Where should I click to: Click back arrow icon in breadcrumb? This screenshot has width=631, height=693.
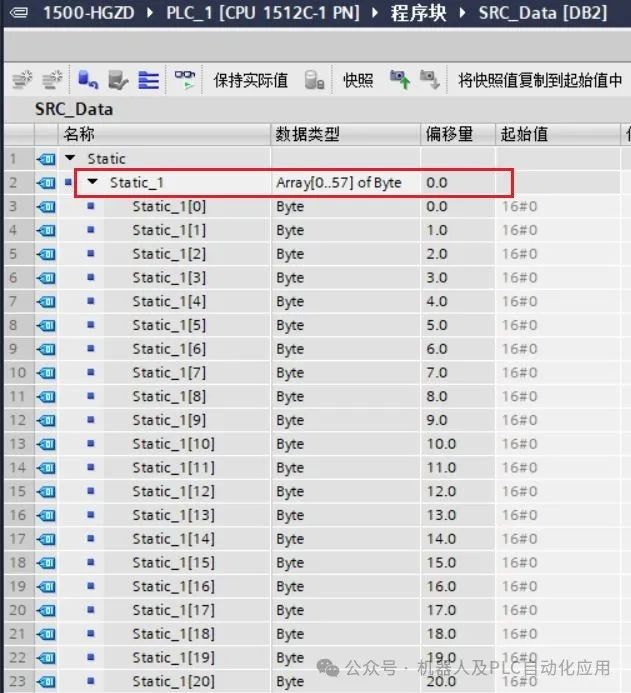19,12
